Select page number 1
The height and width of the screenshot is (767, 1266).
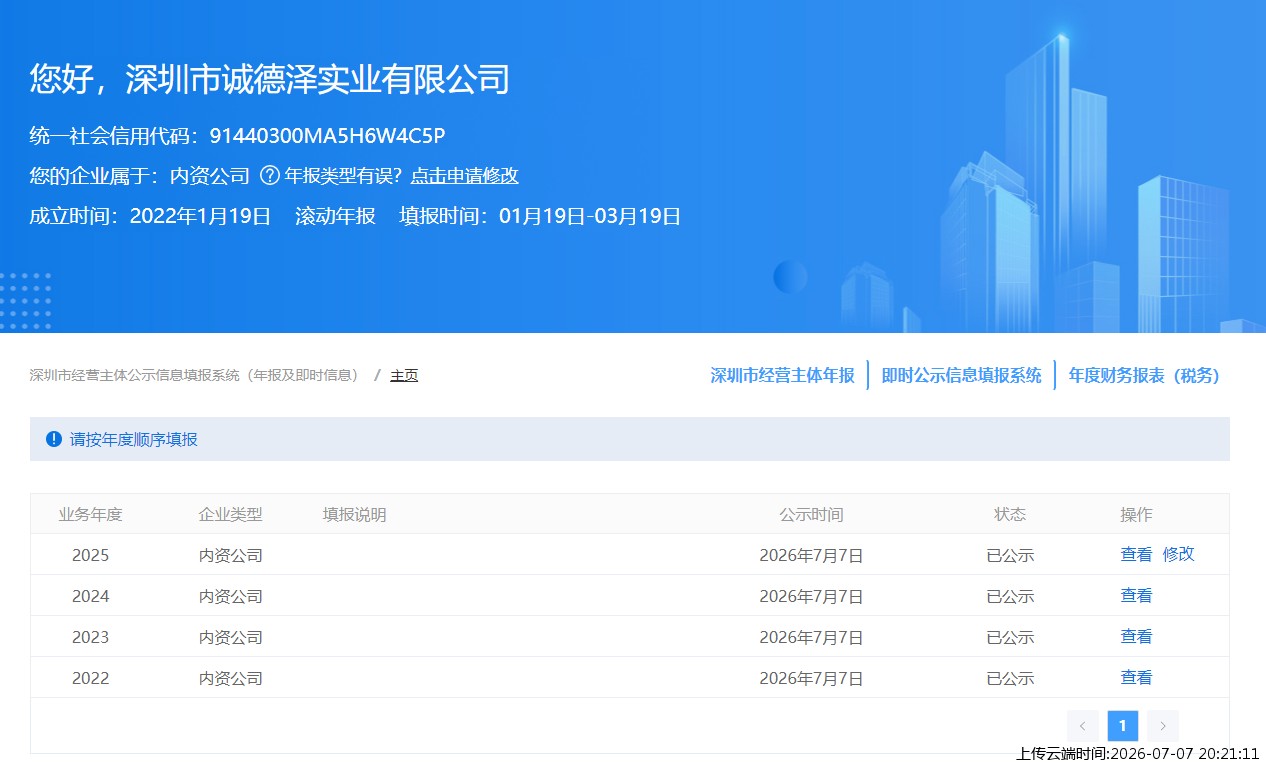coord(1123,726)
